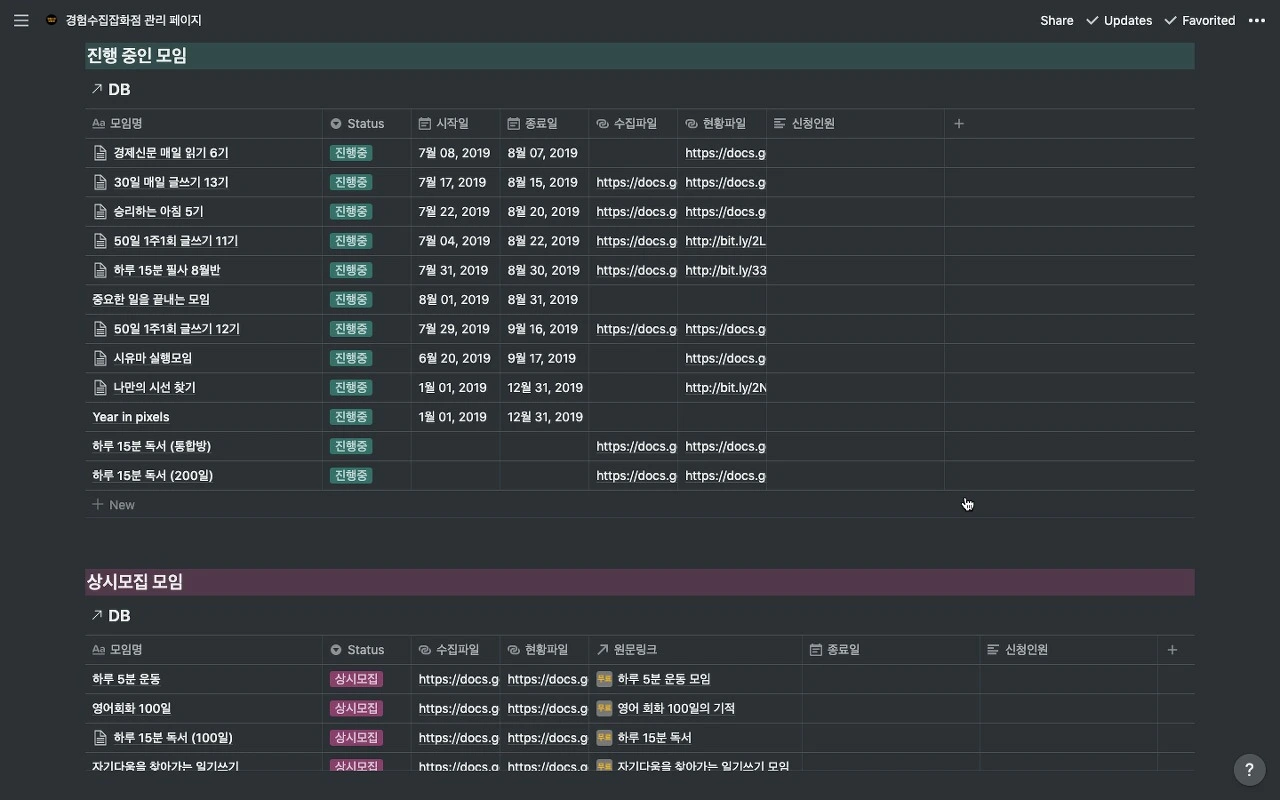
Task: Open the three-dots page options menu
Action: pyautogui.click(x=1257, y=20)
